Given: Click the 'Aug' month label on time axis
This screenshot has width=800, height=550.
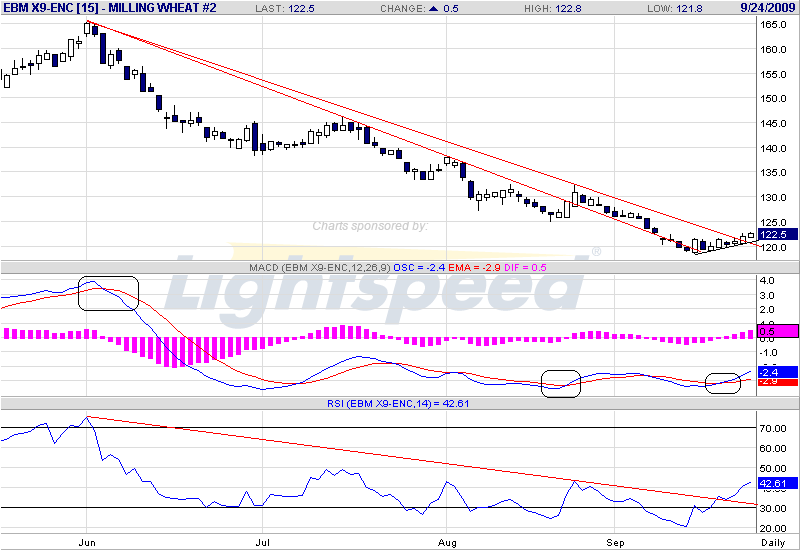Looking at the screenshot, I should 447,543.
